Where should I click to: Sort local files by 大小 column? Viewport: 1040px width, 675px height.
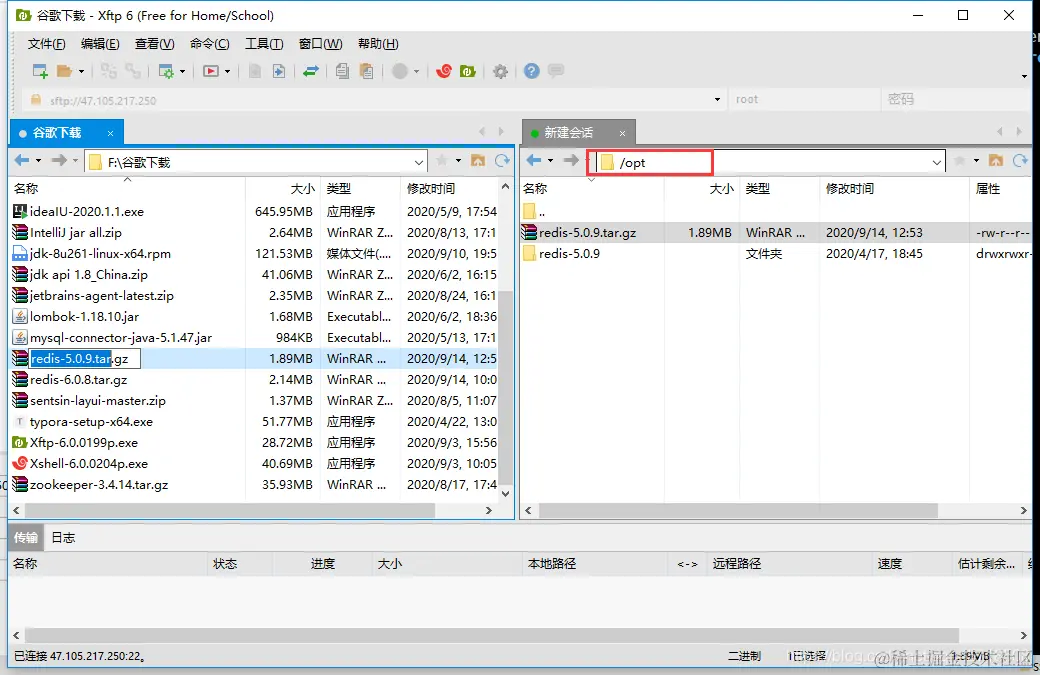[x=283, y=189]
